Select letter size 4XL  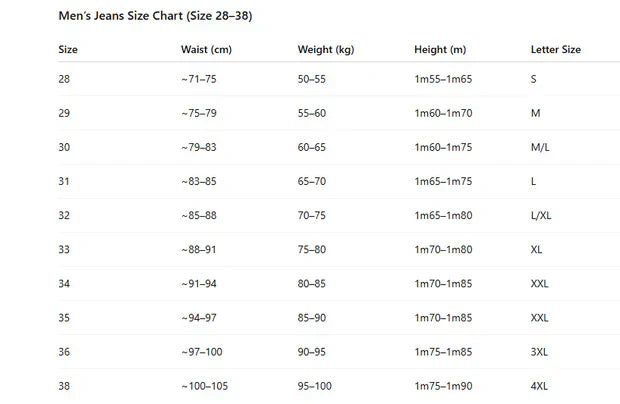click(x=539, y=386)
